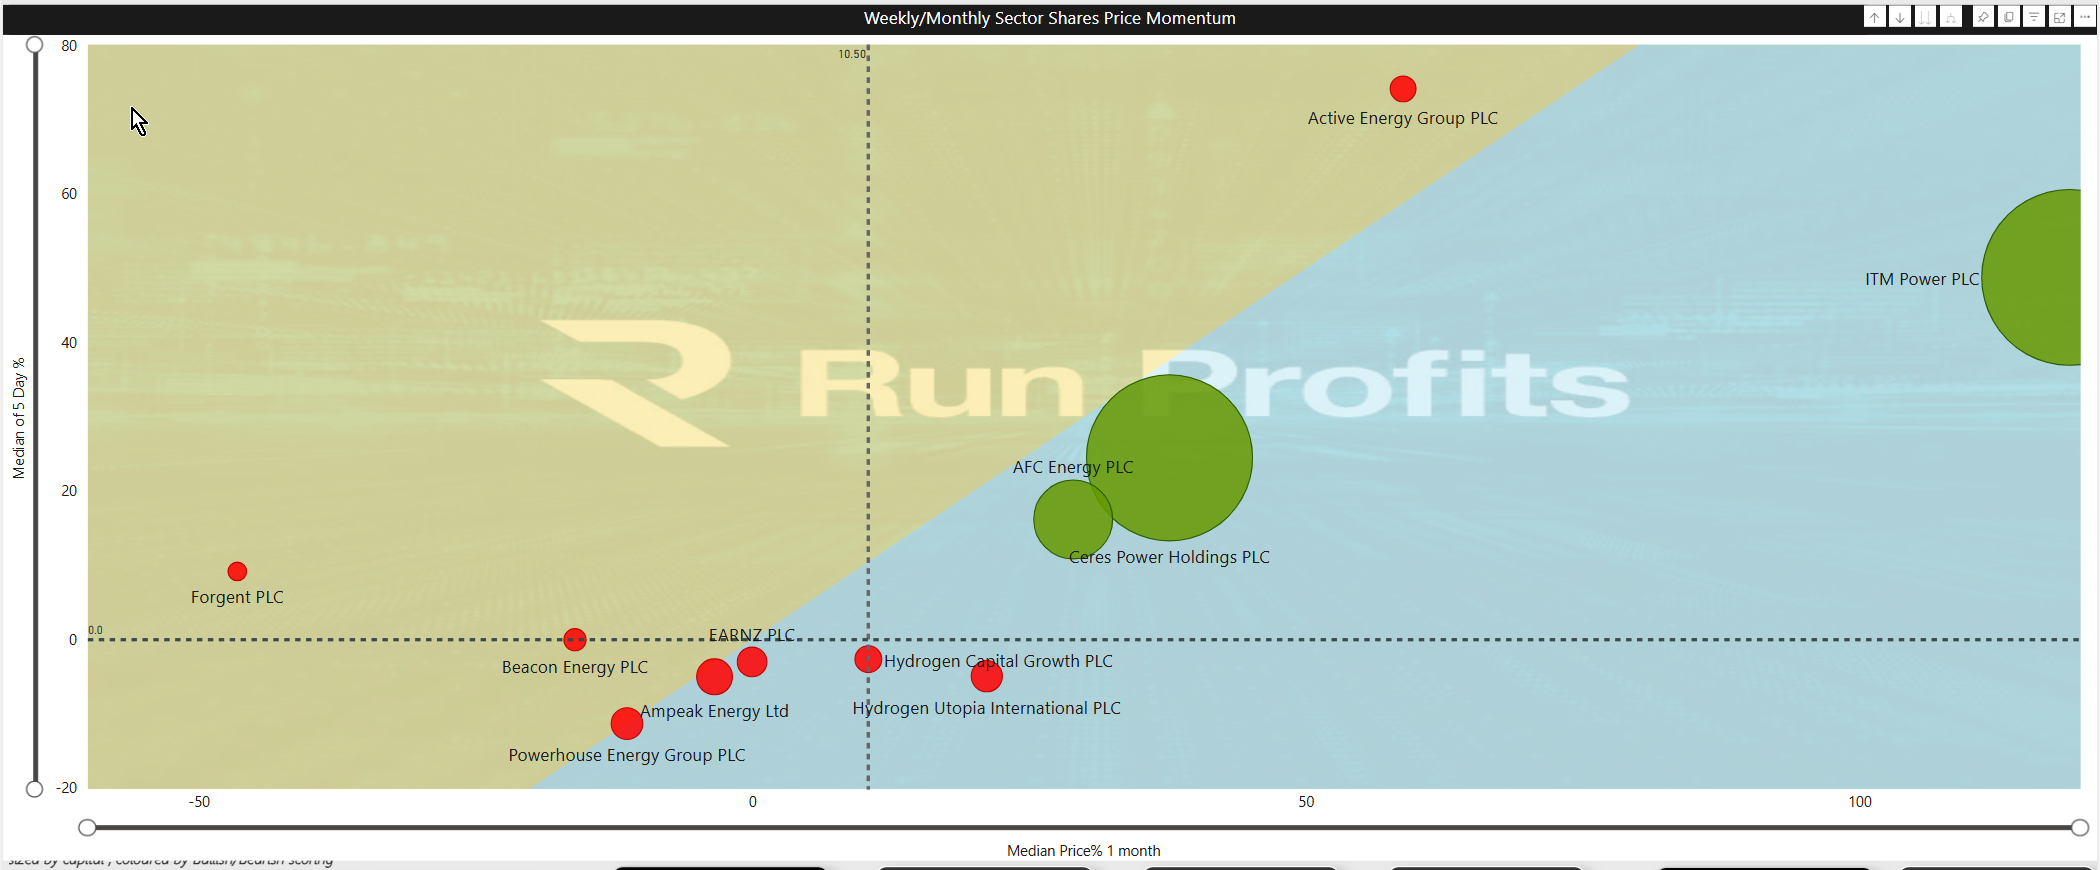Click the x-axis tick label 100
The image size is (2100, 870).
(1860, 802)
